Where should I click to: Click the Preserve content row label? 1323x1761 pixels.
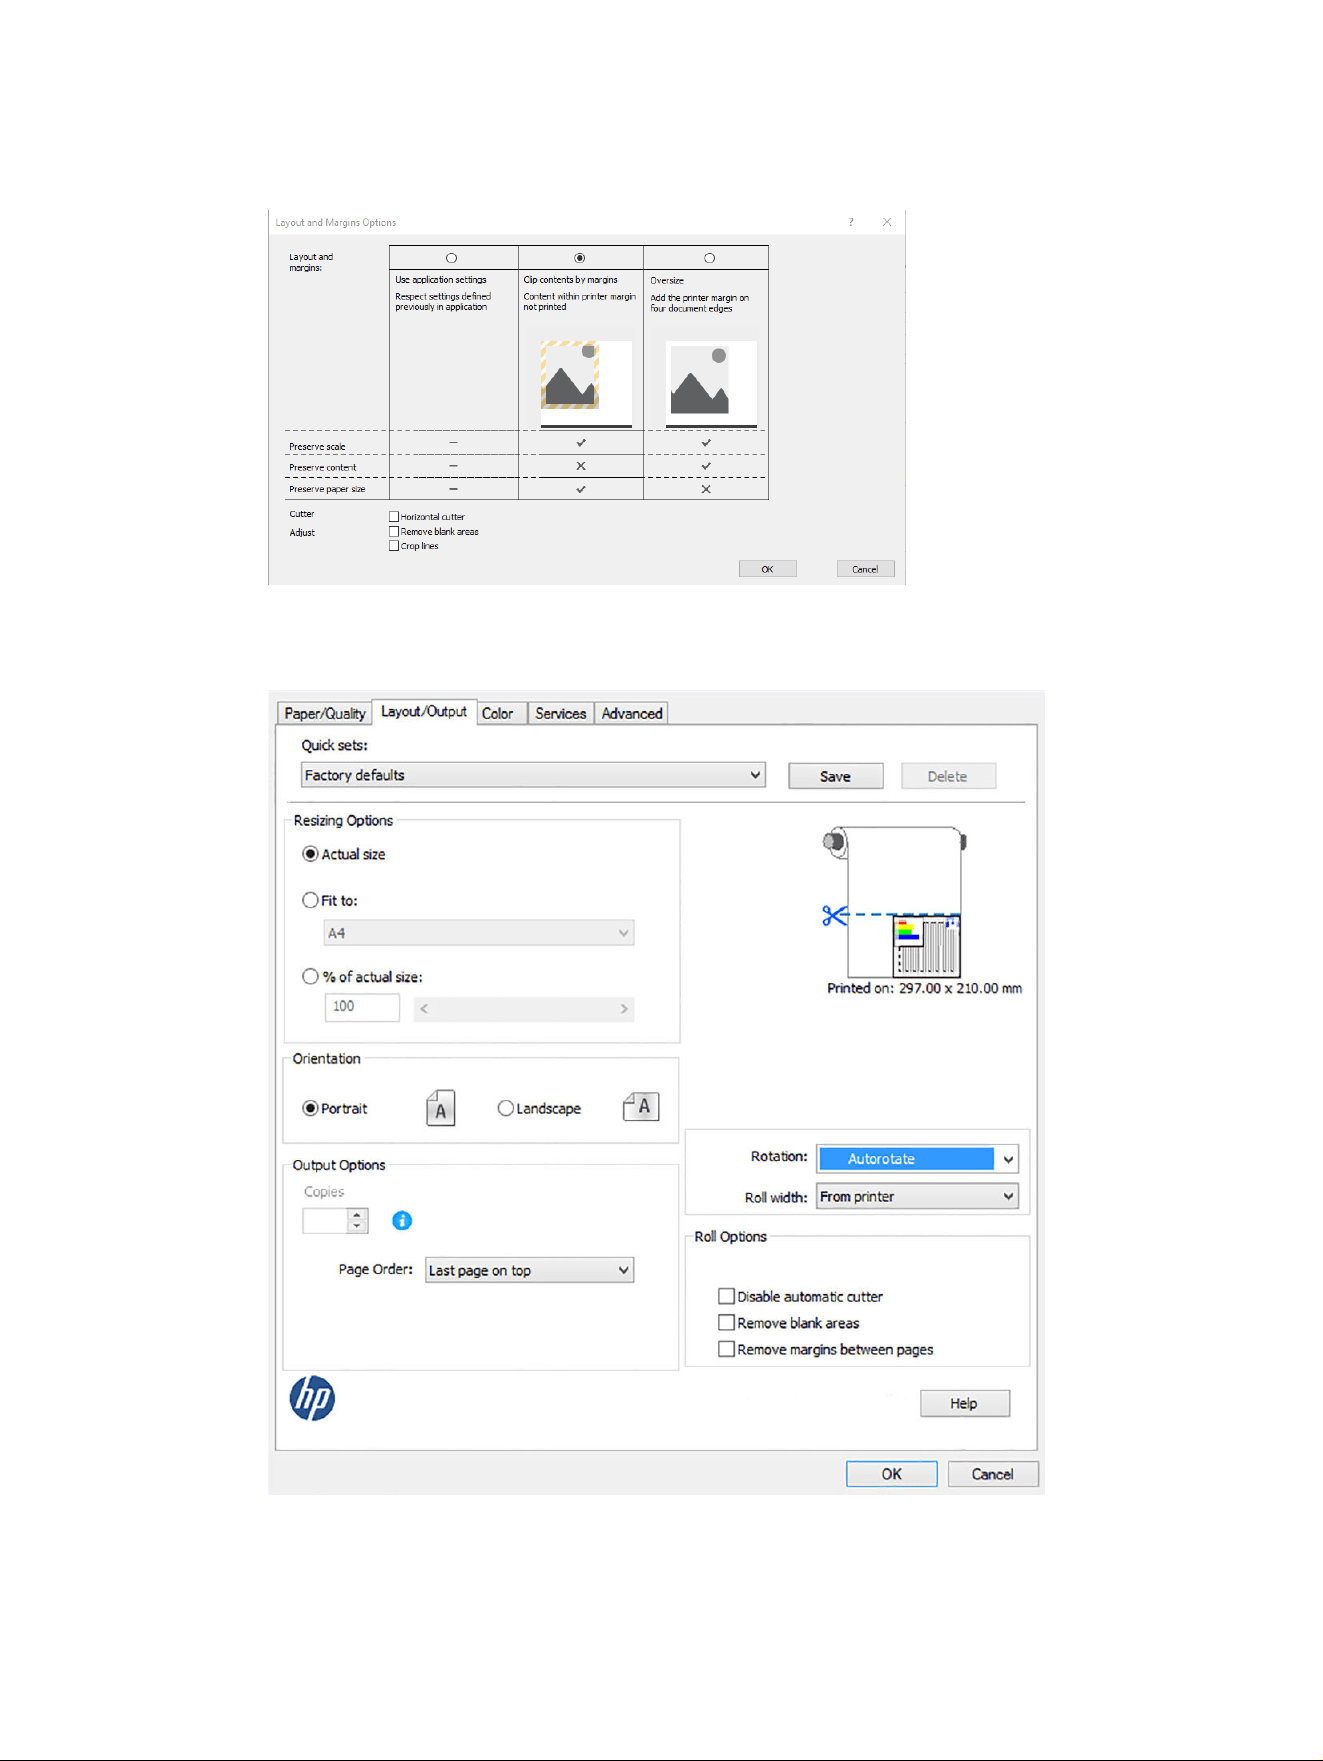click(323, 468)
